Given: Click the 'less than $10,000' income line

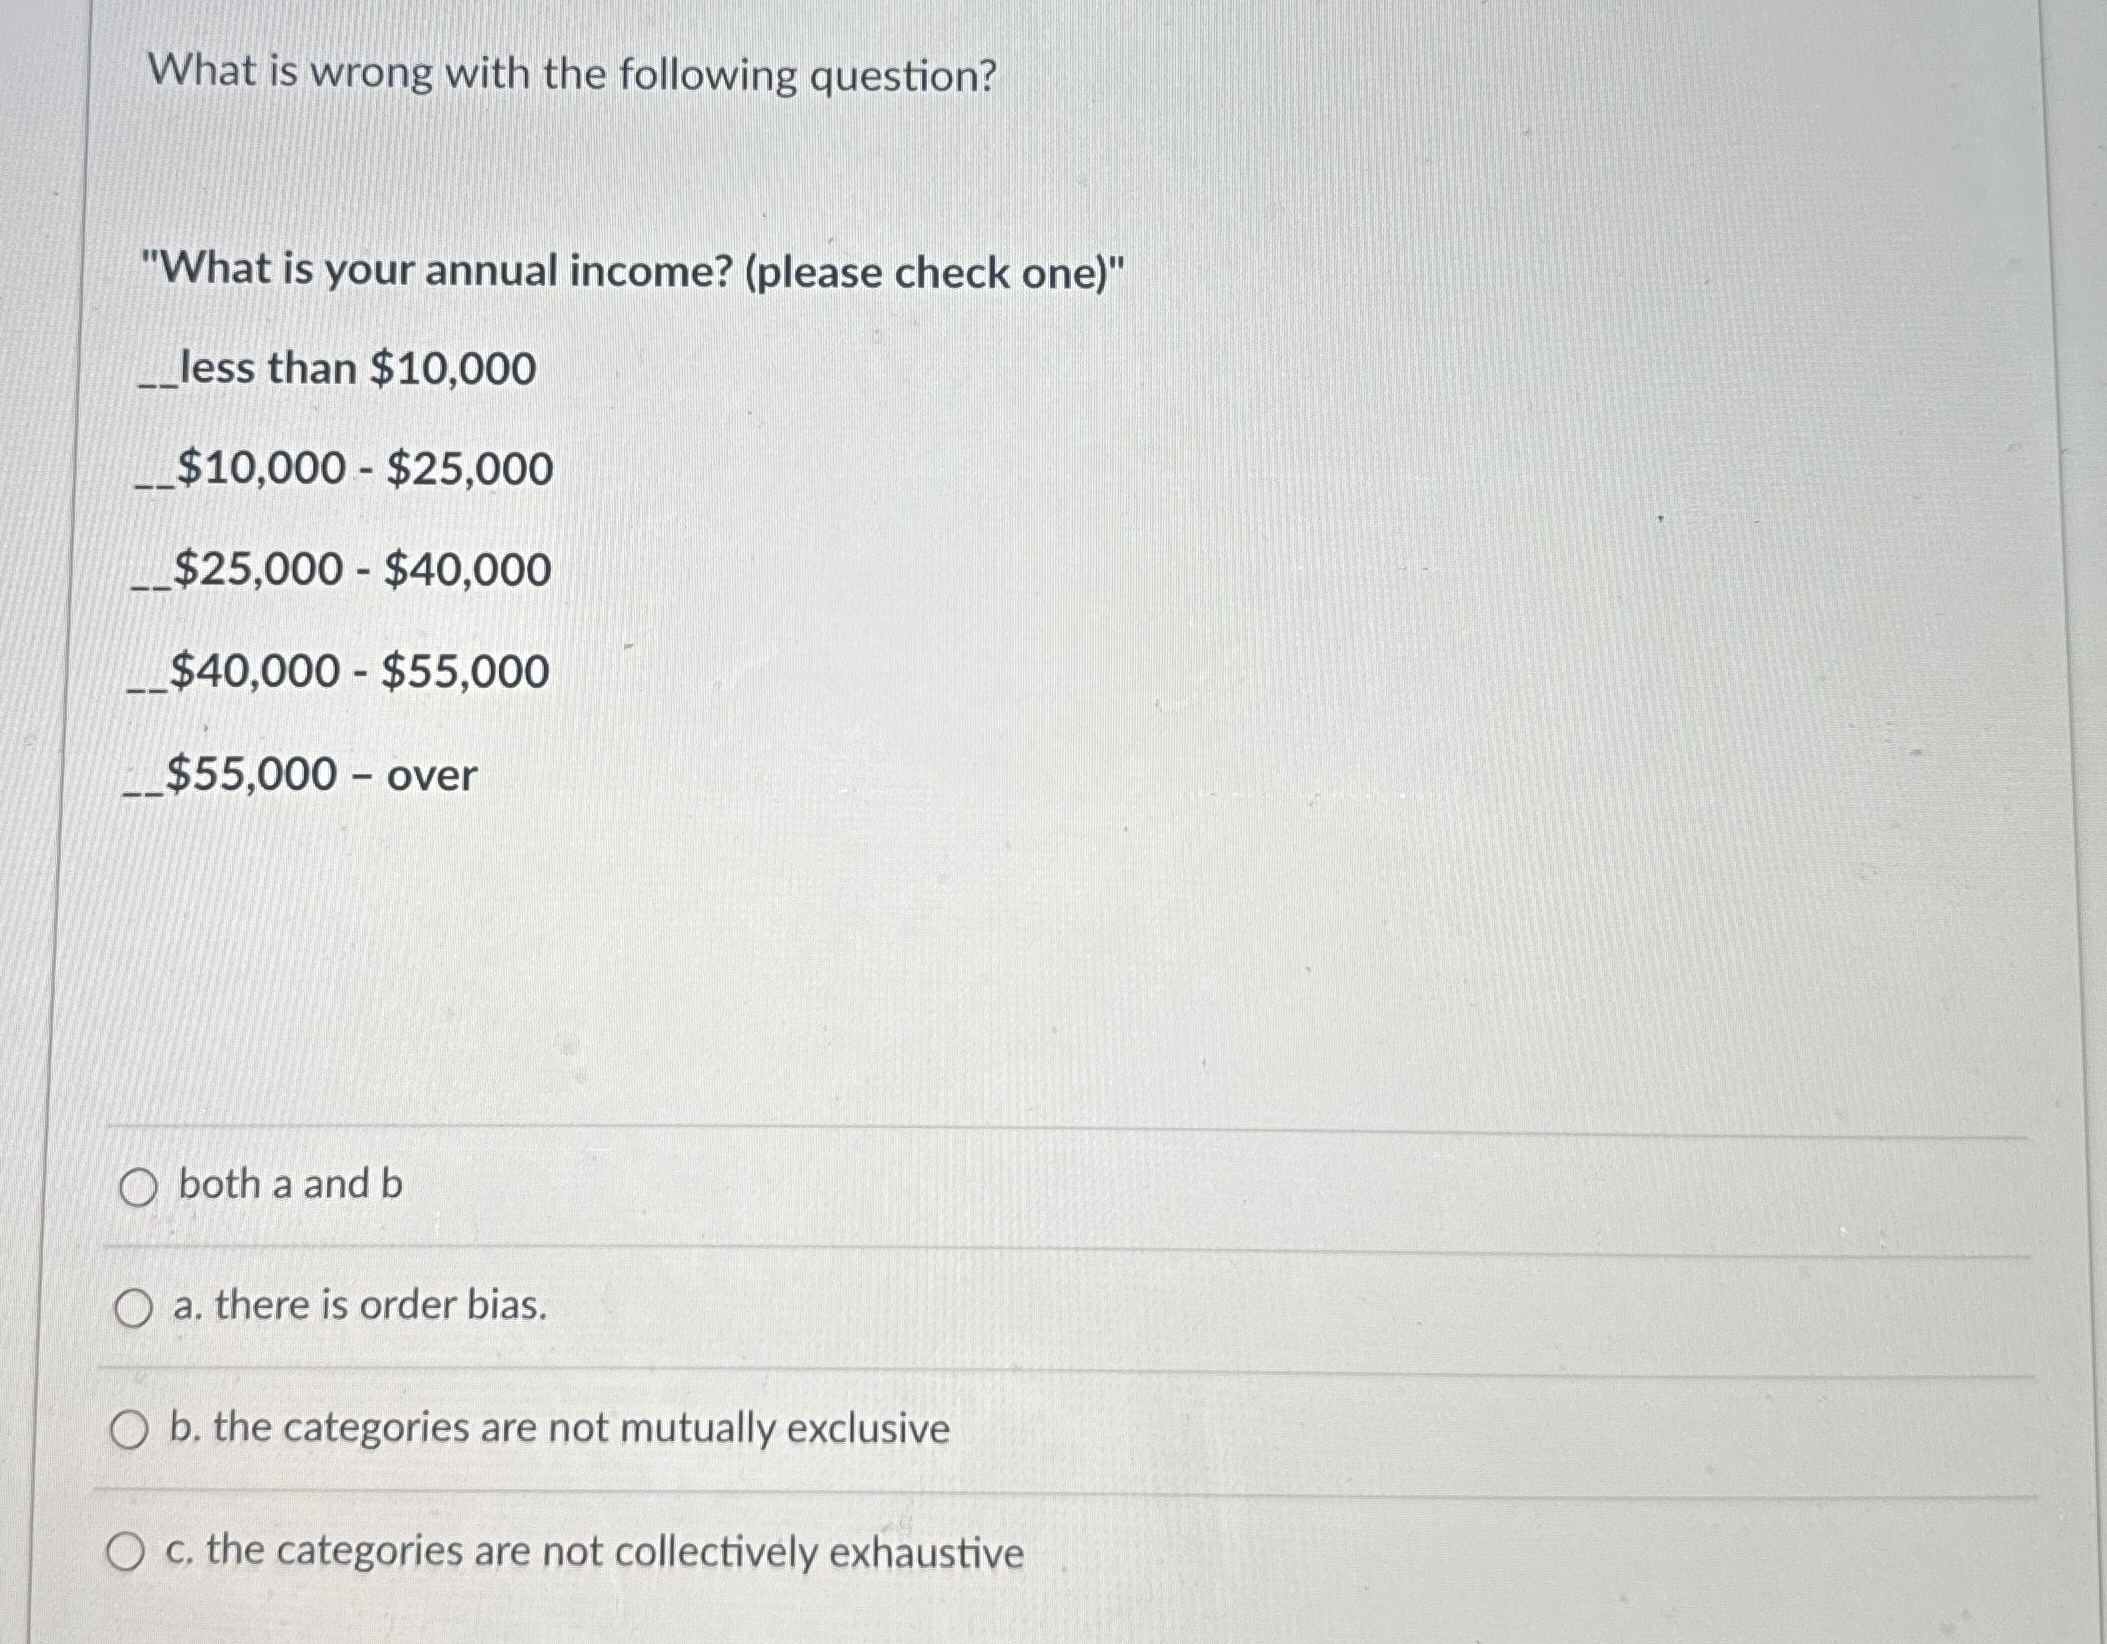Looking at the screenshot, I should (x=337, y=369).
